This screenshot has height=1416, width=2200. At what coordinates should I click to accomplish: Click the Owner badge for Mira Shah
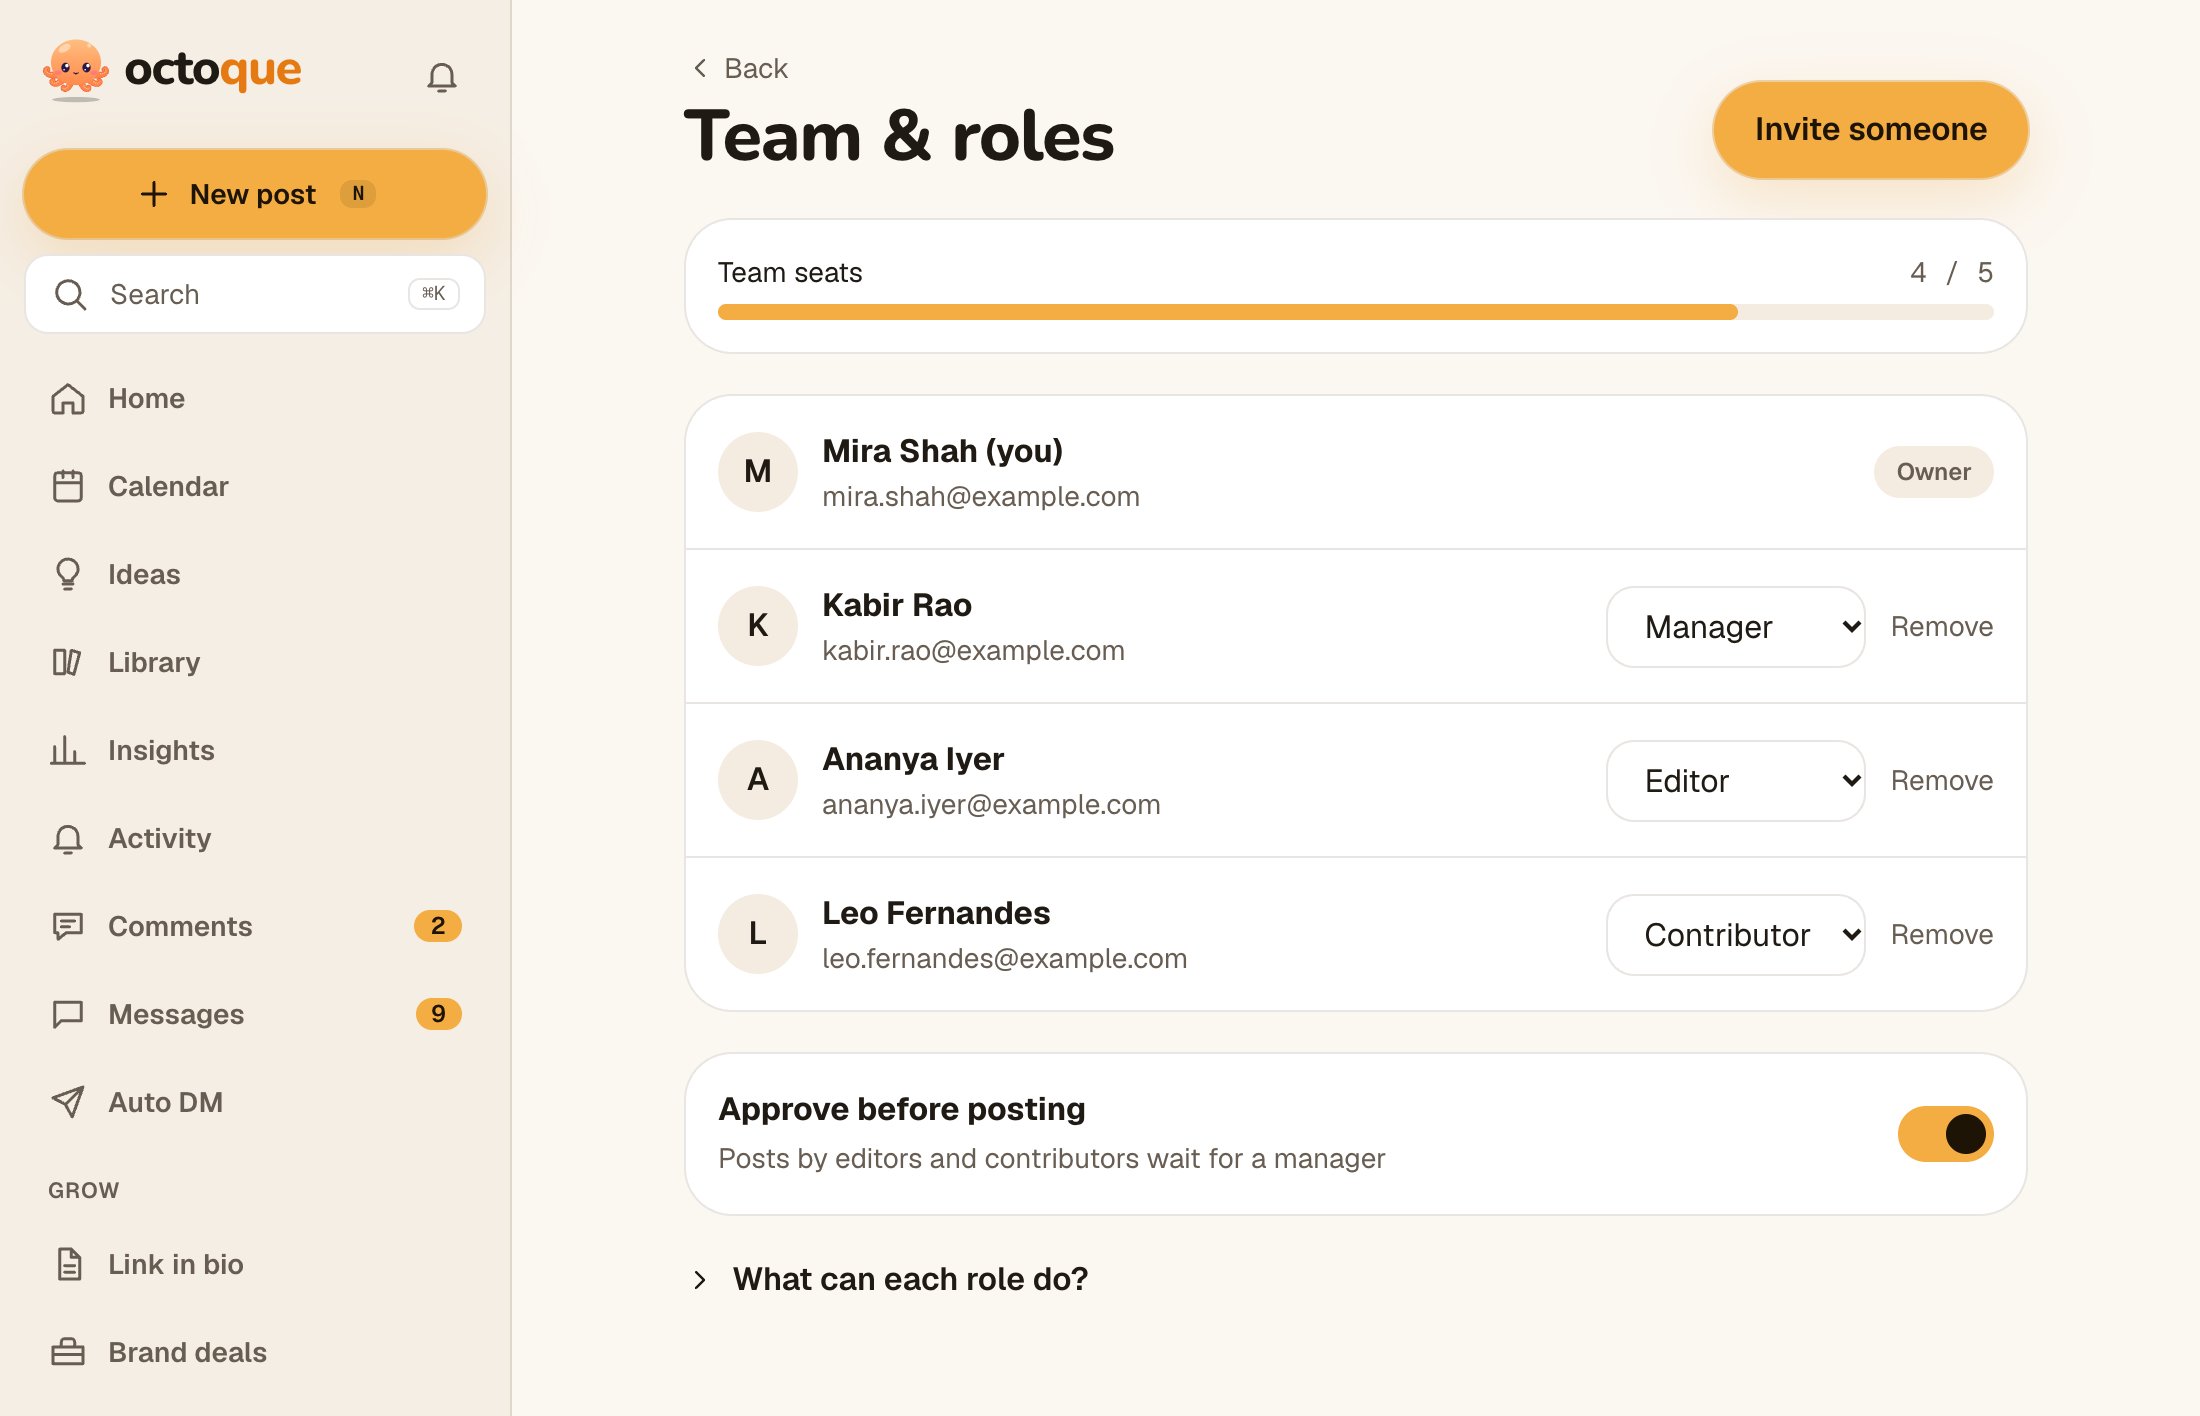(x=1933, y=472)
